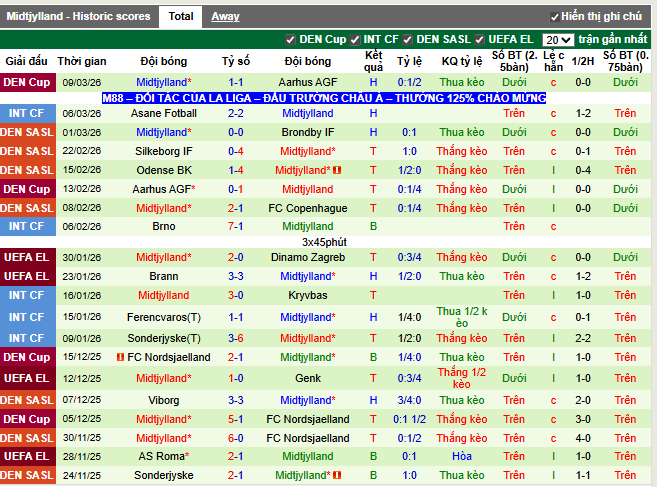The image size is (657, 487).
Task: Click the 5-1 score on 05/12/25
Action: coord(235,419)
